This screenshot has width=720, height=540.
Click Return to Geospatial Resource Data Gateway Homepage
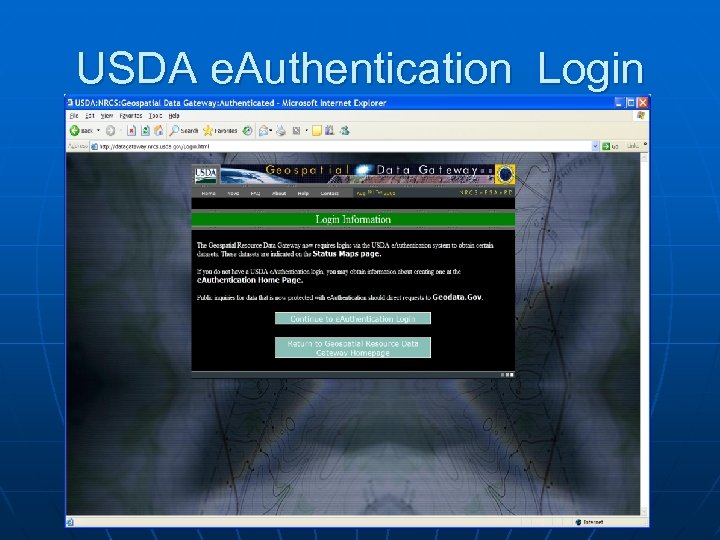point(353,348)
